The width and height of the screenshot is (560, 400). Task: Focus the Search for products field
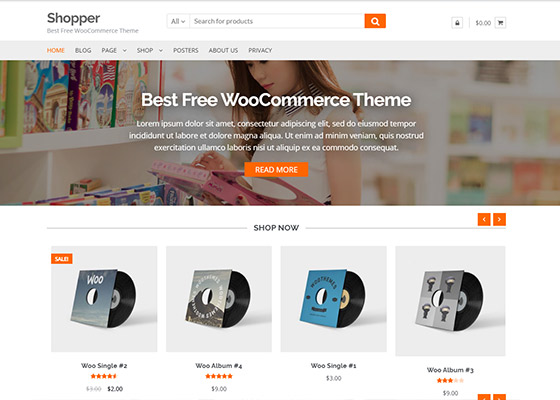(277, 21)
